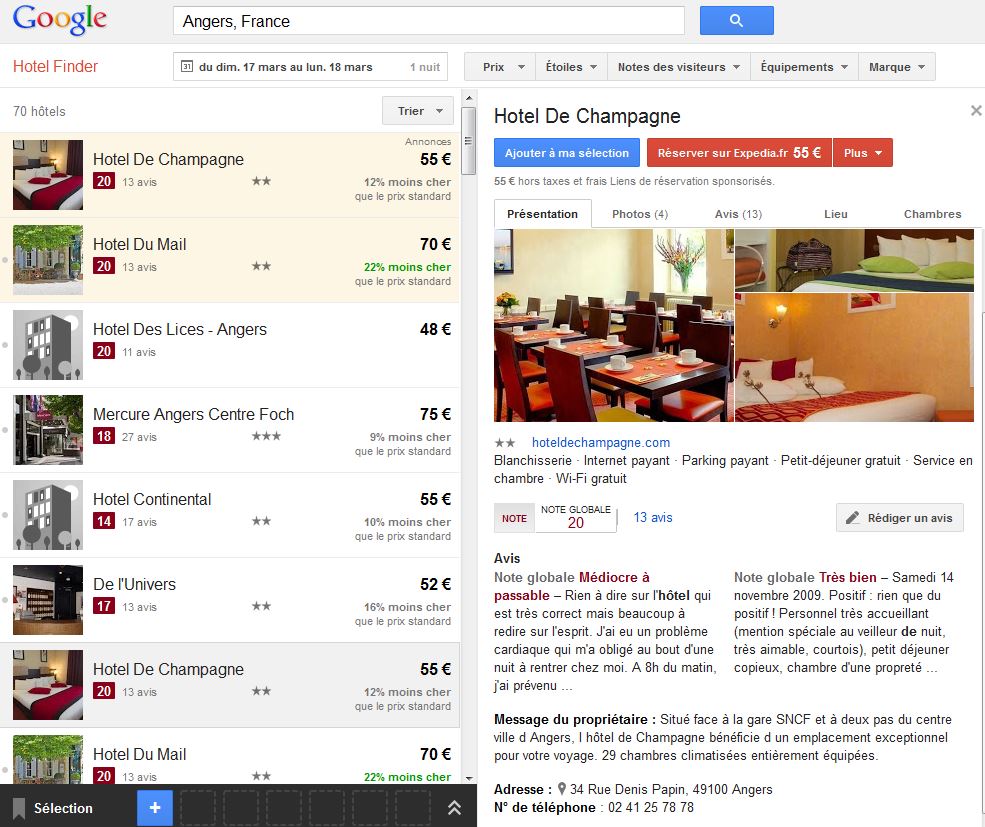Click the rating badge 14 for Hotel Continental
Viewport: 985px width, 827px height.
click(104, 521)
